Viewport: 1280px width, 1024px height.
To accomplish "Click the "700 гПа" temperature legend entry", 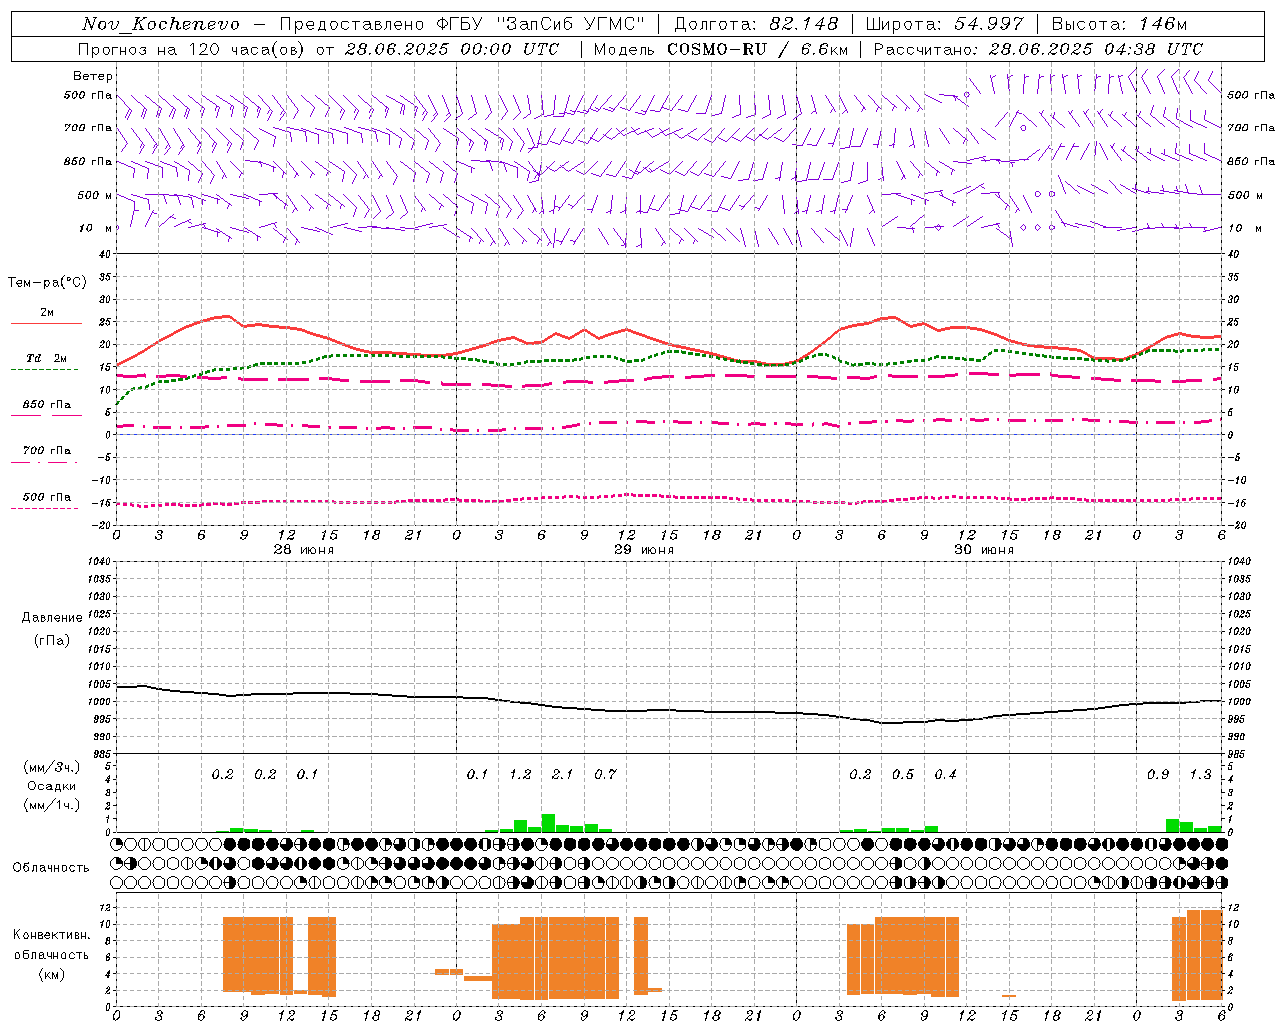I will (x=47, y=451).
